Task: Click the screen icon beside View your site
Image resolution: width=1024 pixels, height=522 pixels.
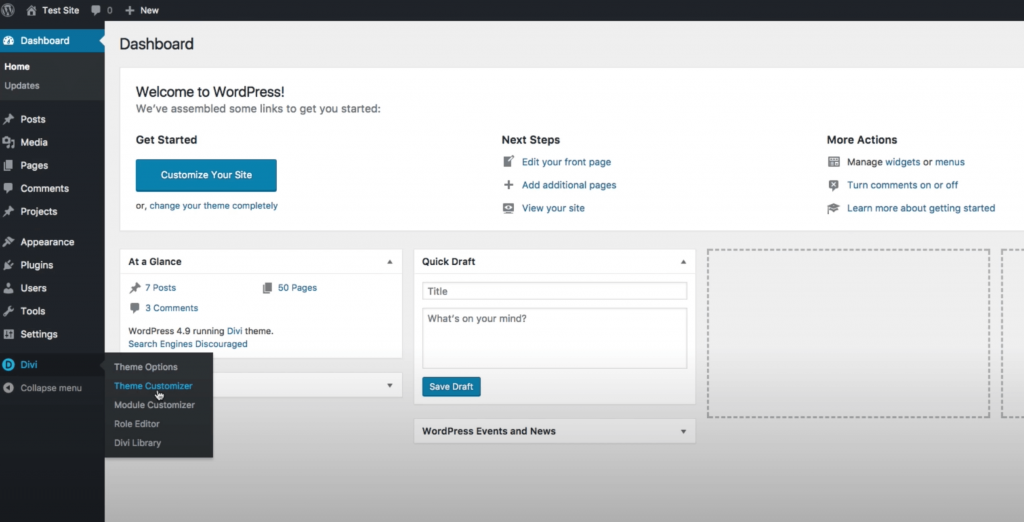Action: click(508, 208)
